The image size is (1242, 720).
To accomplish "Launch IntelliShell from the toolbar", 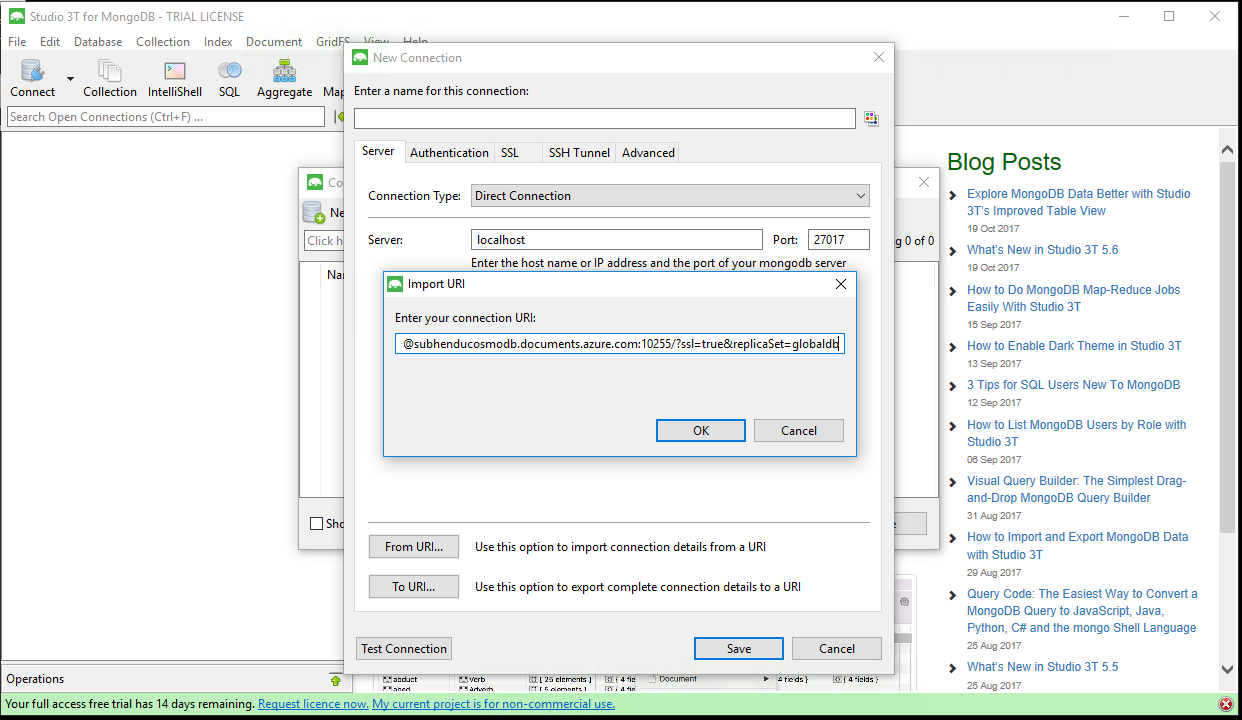I will (x=175, y=78).
